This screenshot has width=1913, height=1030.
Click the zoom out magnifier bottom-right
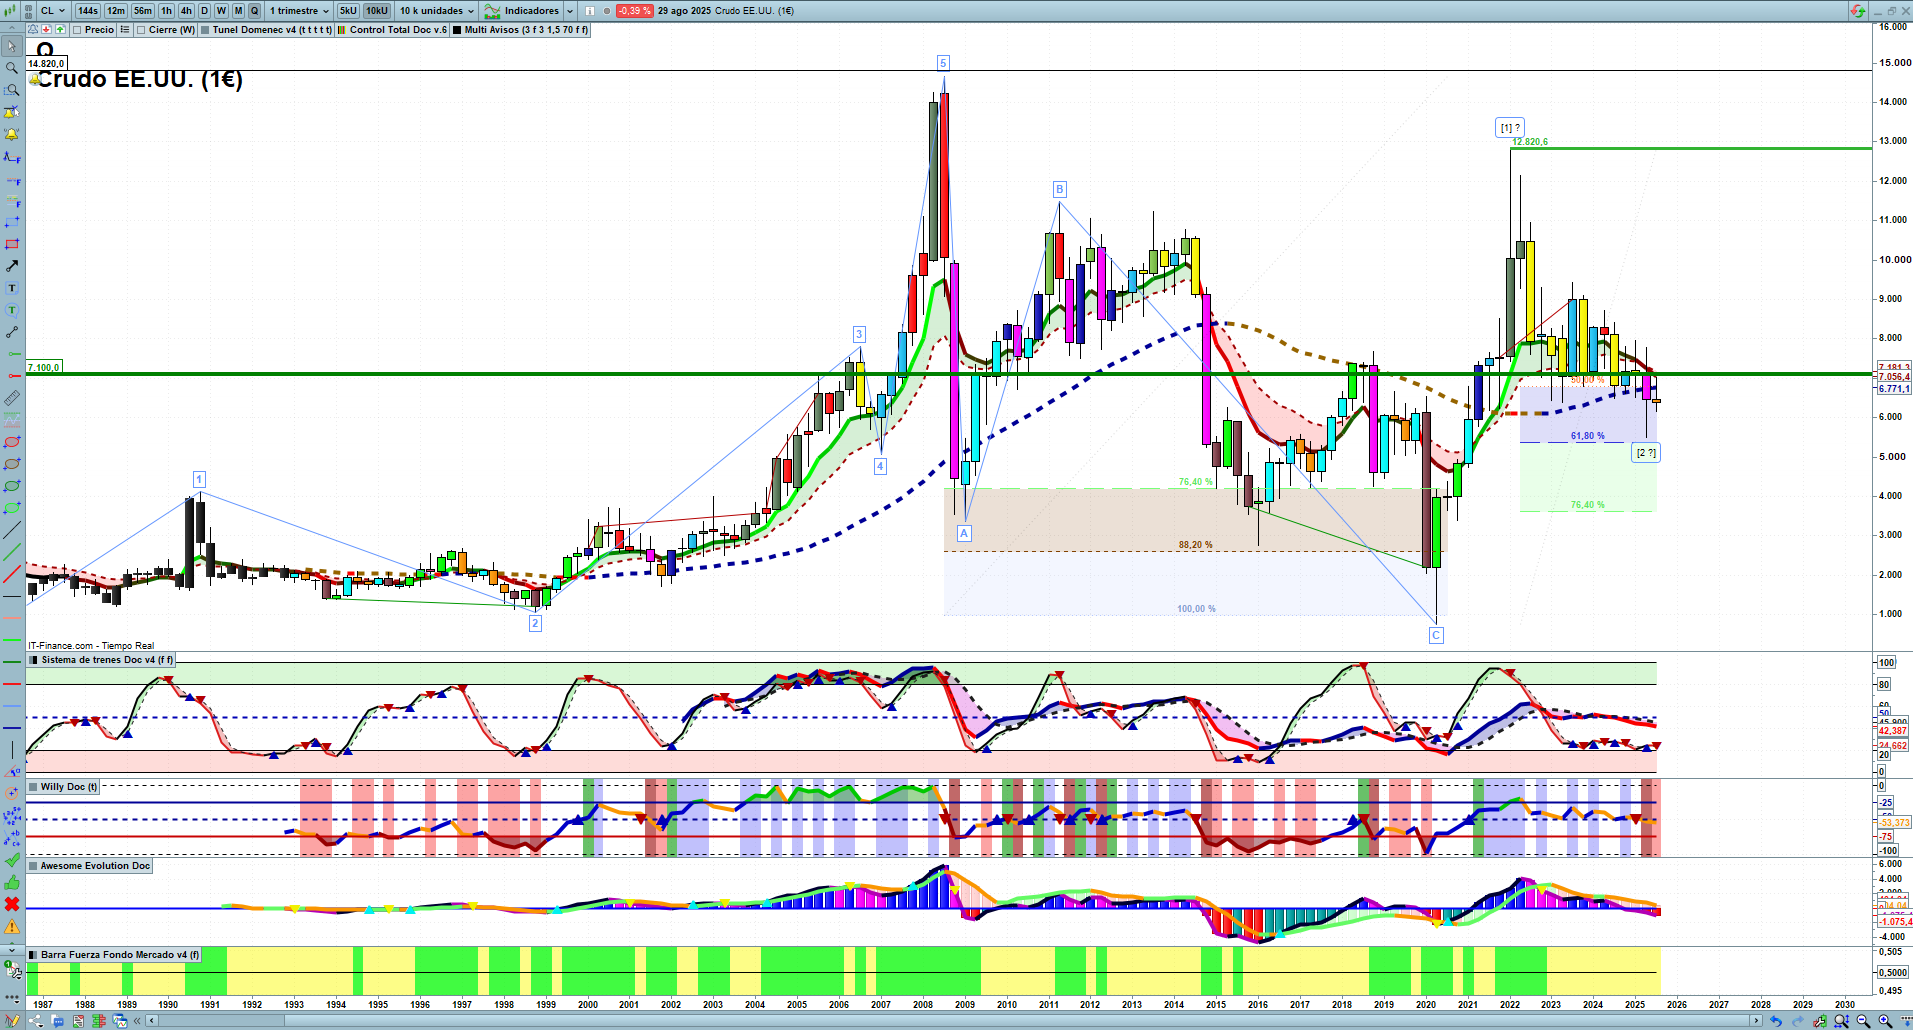tap(1863, 1021)
